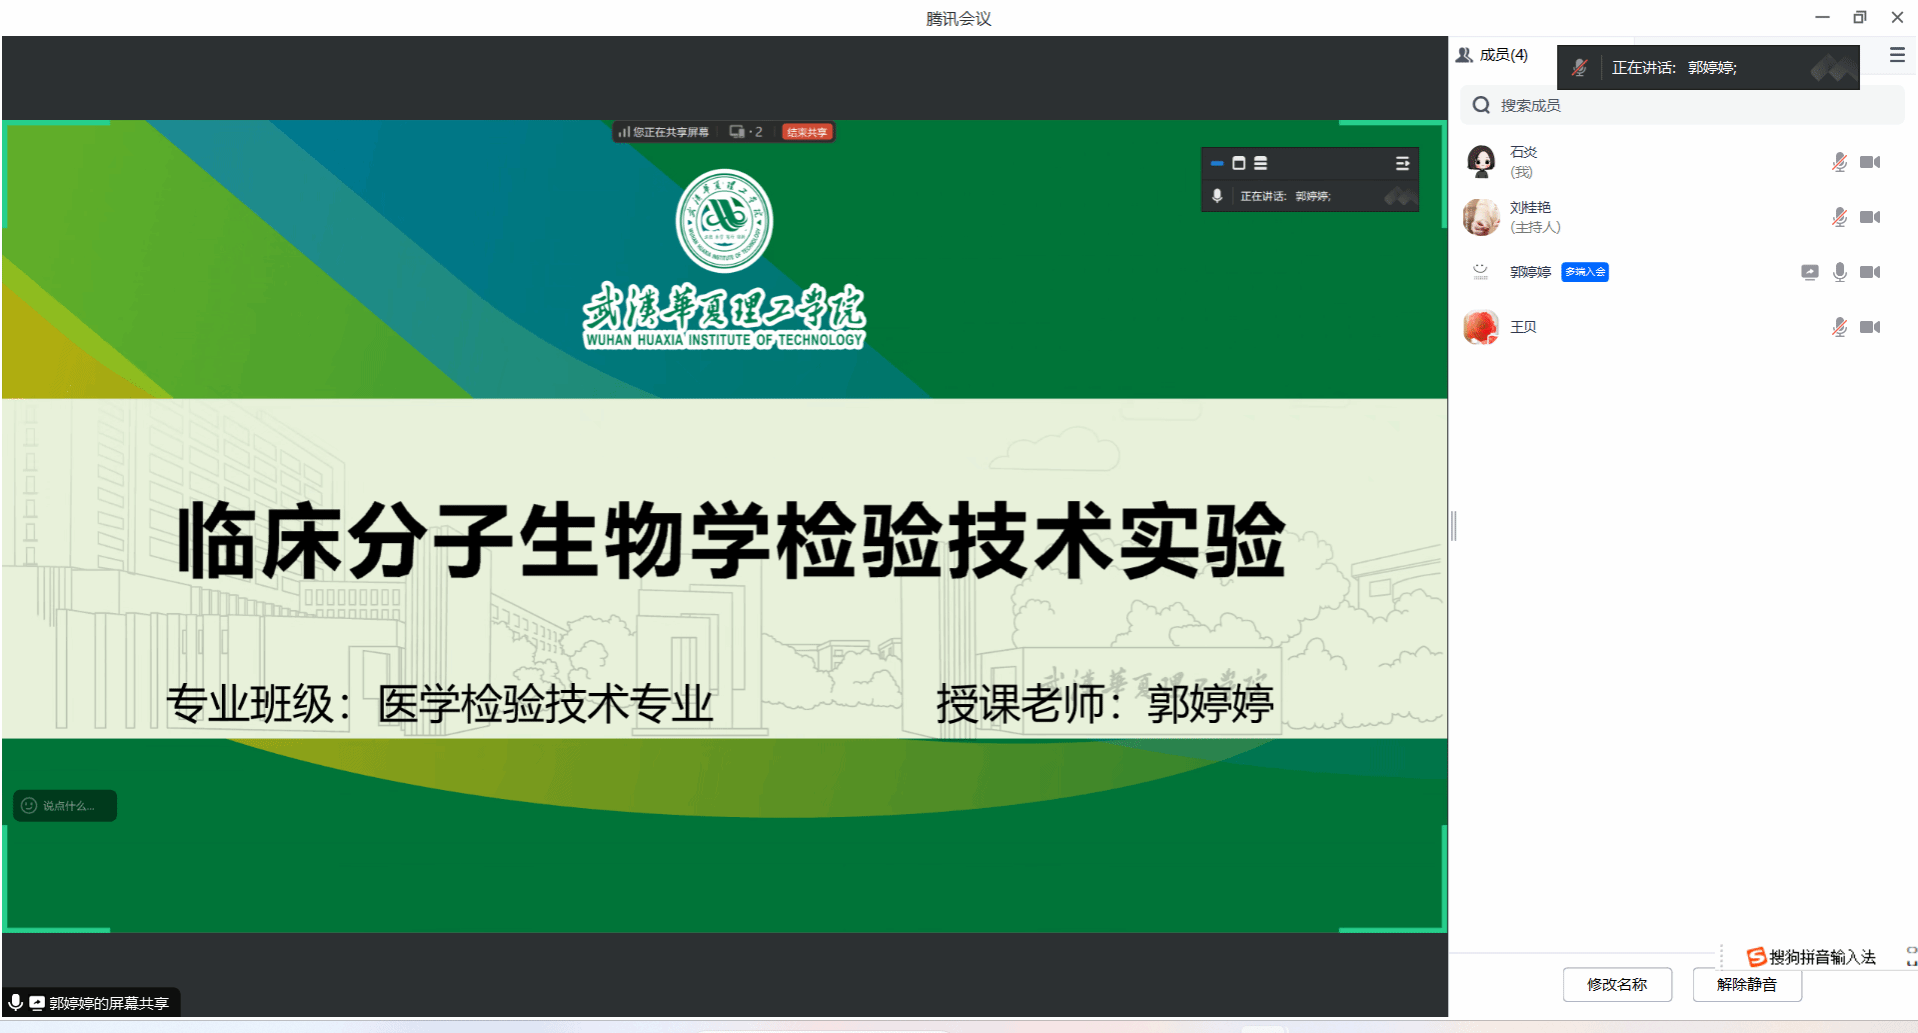Open the 说点什么 chat input box
The width and height of the screenshot is (1918, 1033).
tap(66, 806)
